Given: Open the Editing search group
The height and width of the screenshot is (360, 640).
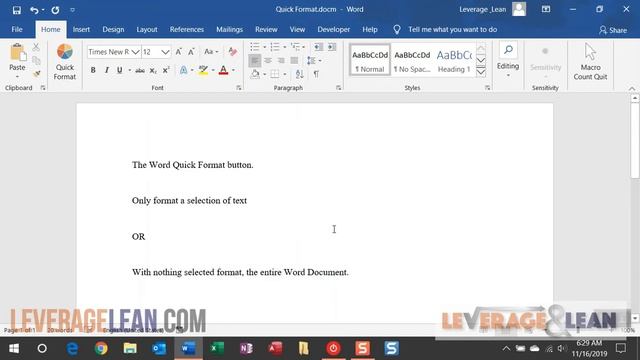Looking at the screenshot, I should click(508, 60).
